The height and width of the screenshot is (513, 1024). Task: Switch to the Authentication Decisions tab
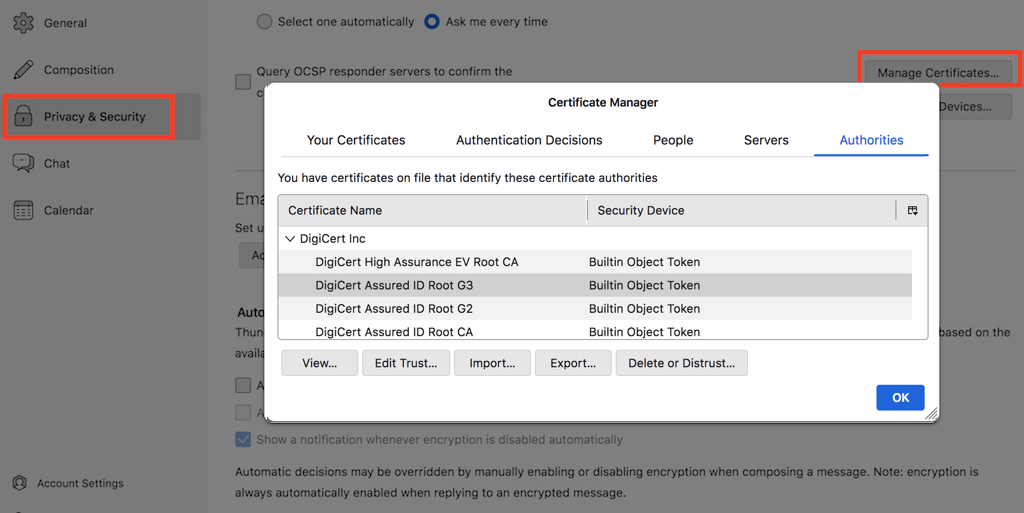[x=529, y=140]
